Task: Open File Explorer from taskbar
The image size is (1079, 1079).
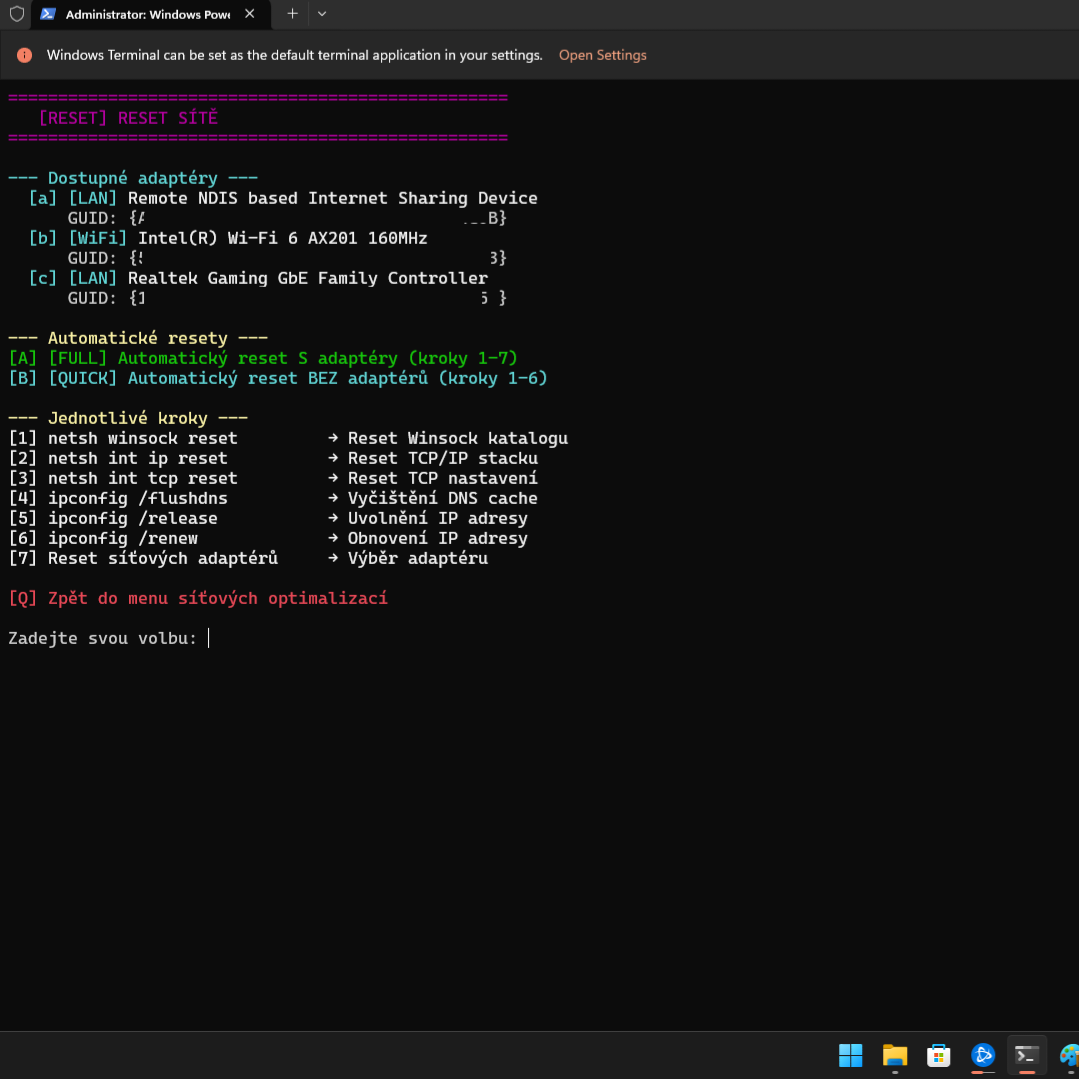Action: [894, 1055]
